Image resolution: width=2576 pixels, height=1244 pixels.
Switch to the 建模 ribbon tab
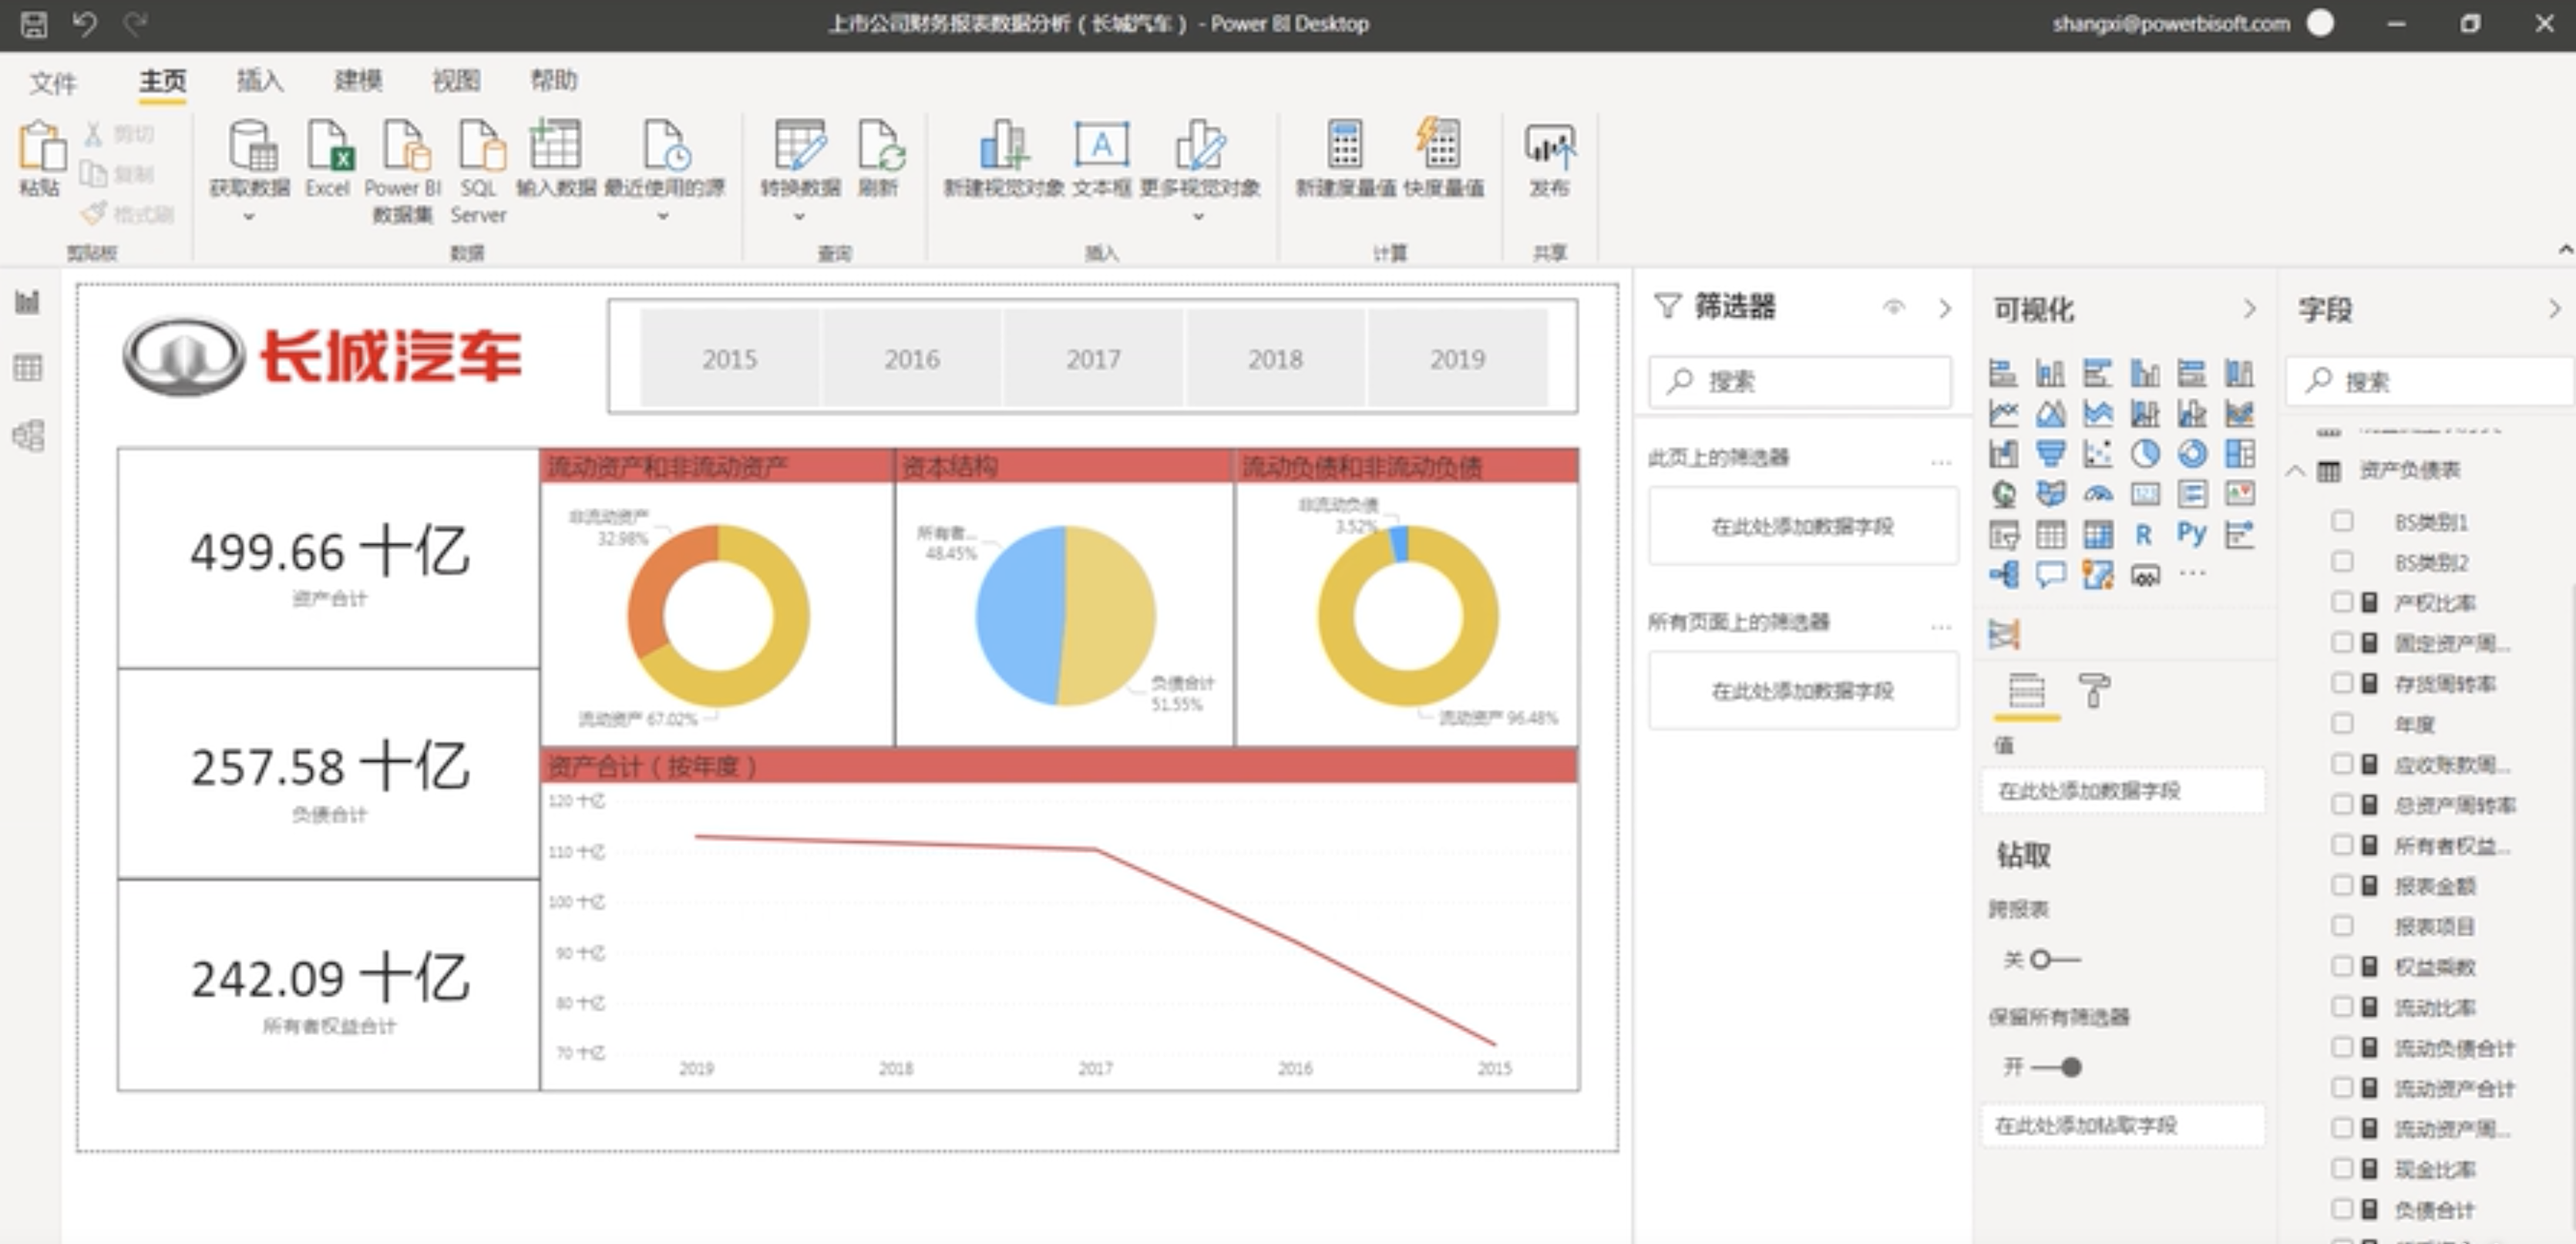pyautogui.click(x=358, y=80)
